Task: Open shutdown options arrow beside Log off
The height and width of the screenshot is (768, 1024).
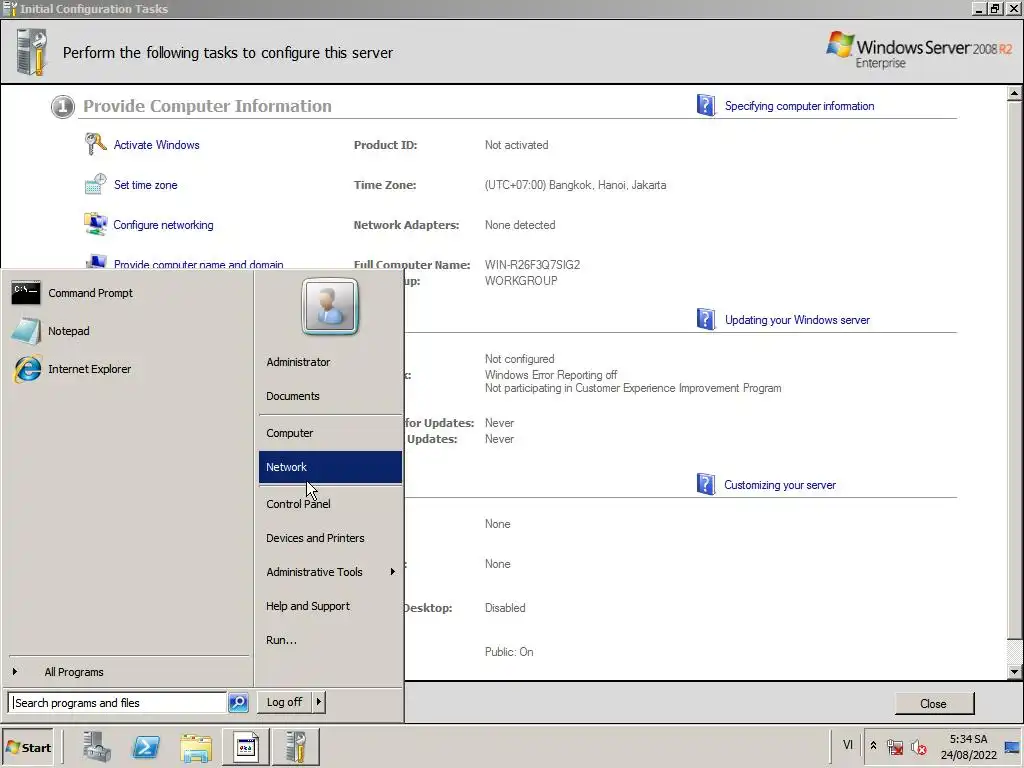Action: pos(318,702)
